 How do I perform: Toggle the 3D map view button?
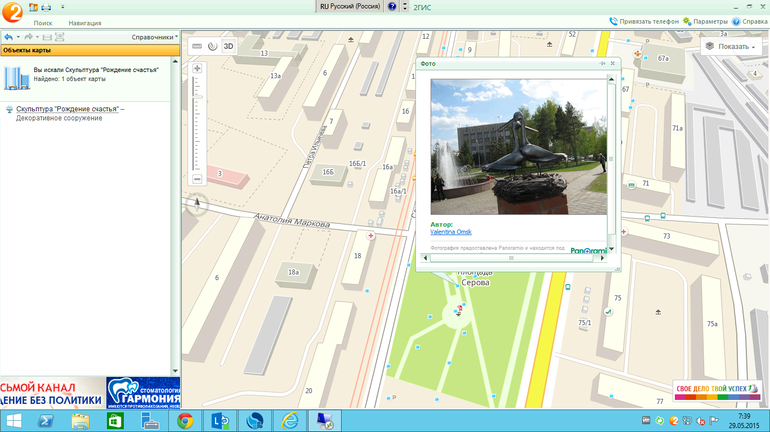228,46
